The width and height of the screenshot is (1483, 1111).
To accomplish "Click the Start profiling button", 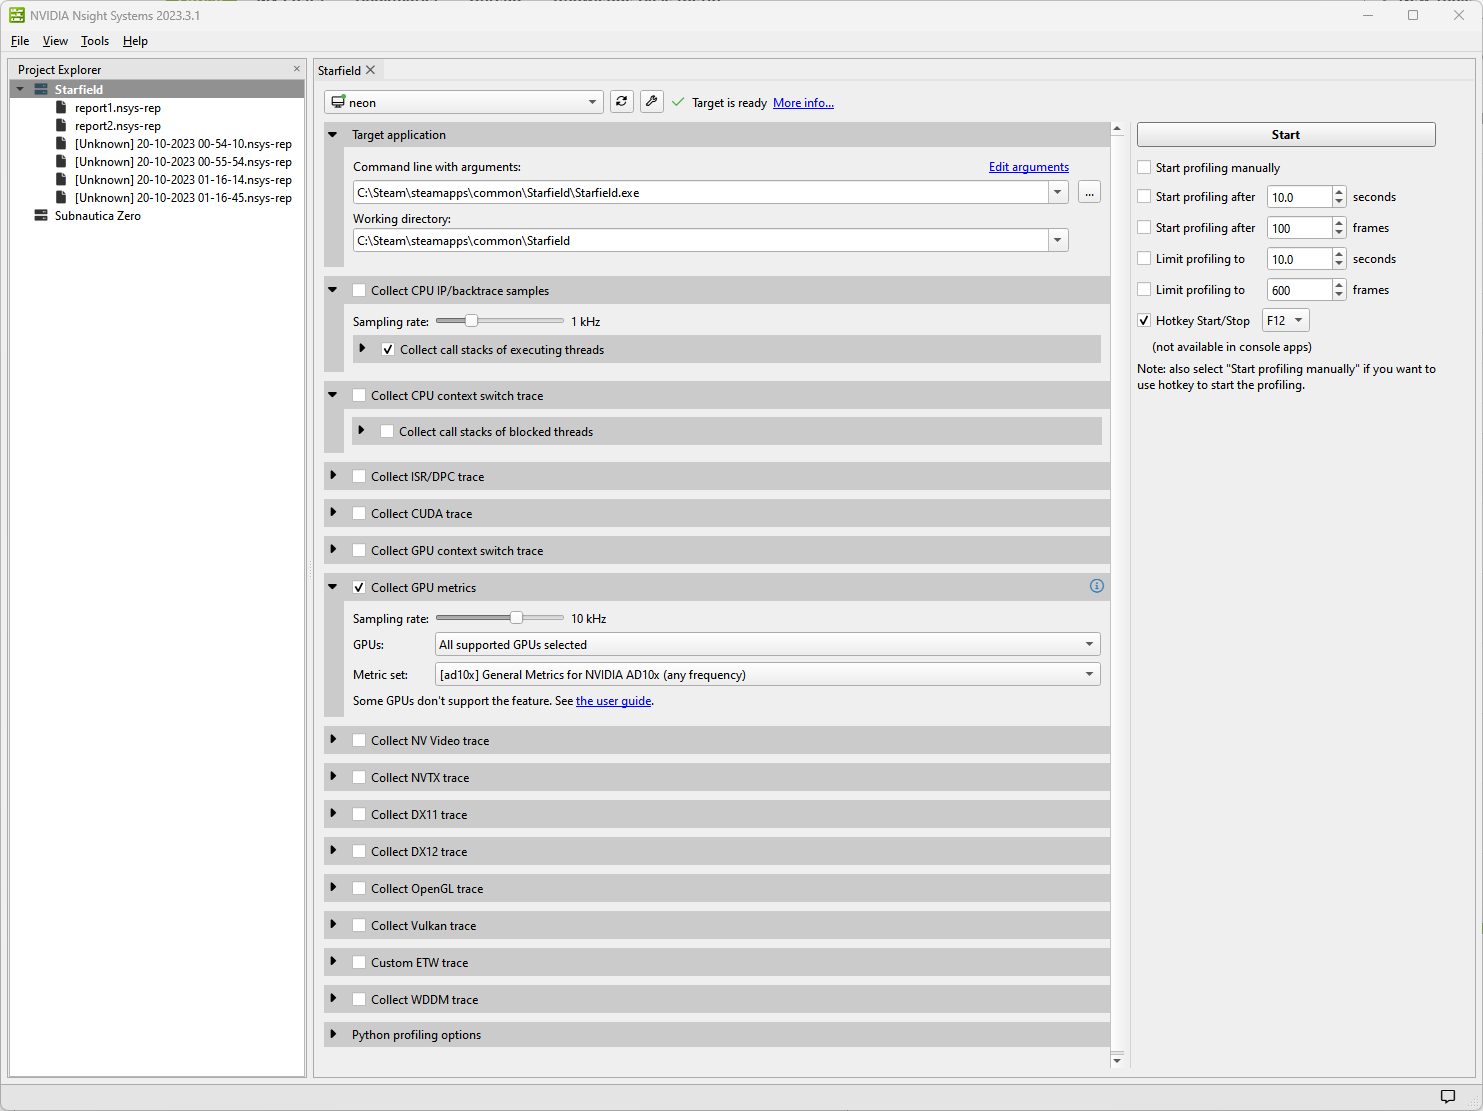I will [1286, 134].
